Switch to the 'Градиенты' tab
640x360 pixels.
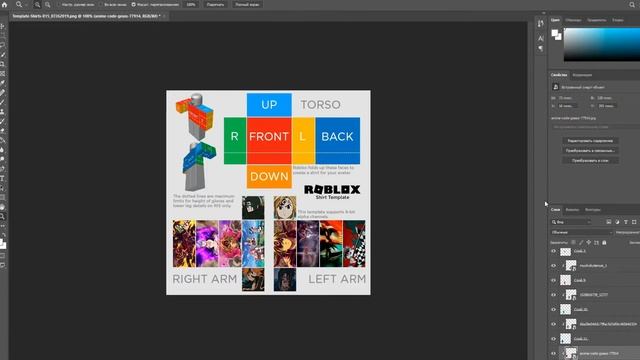point(596,20)
